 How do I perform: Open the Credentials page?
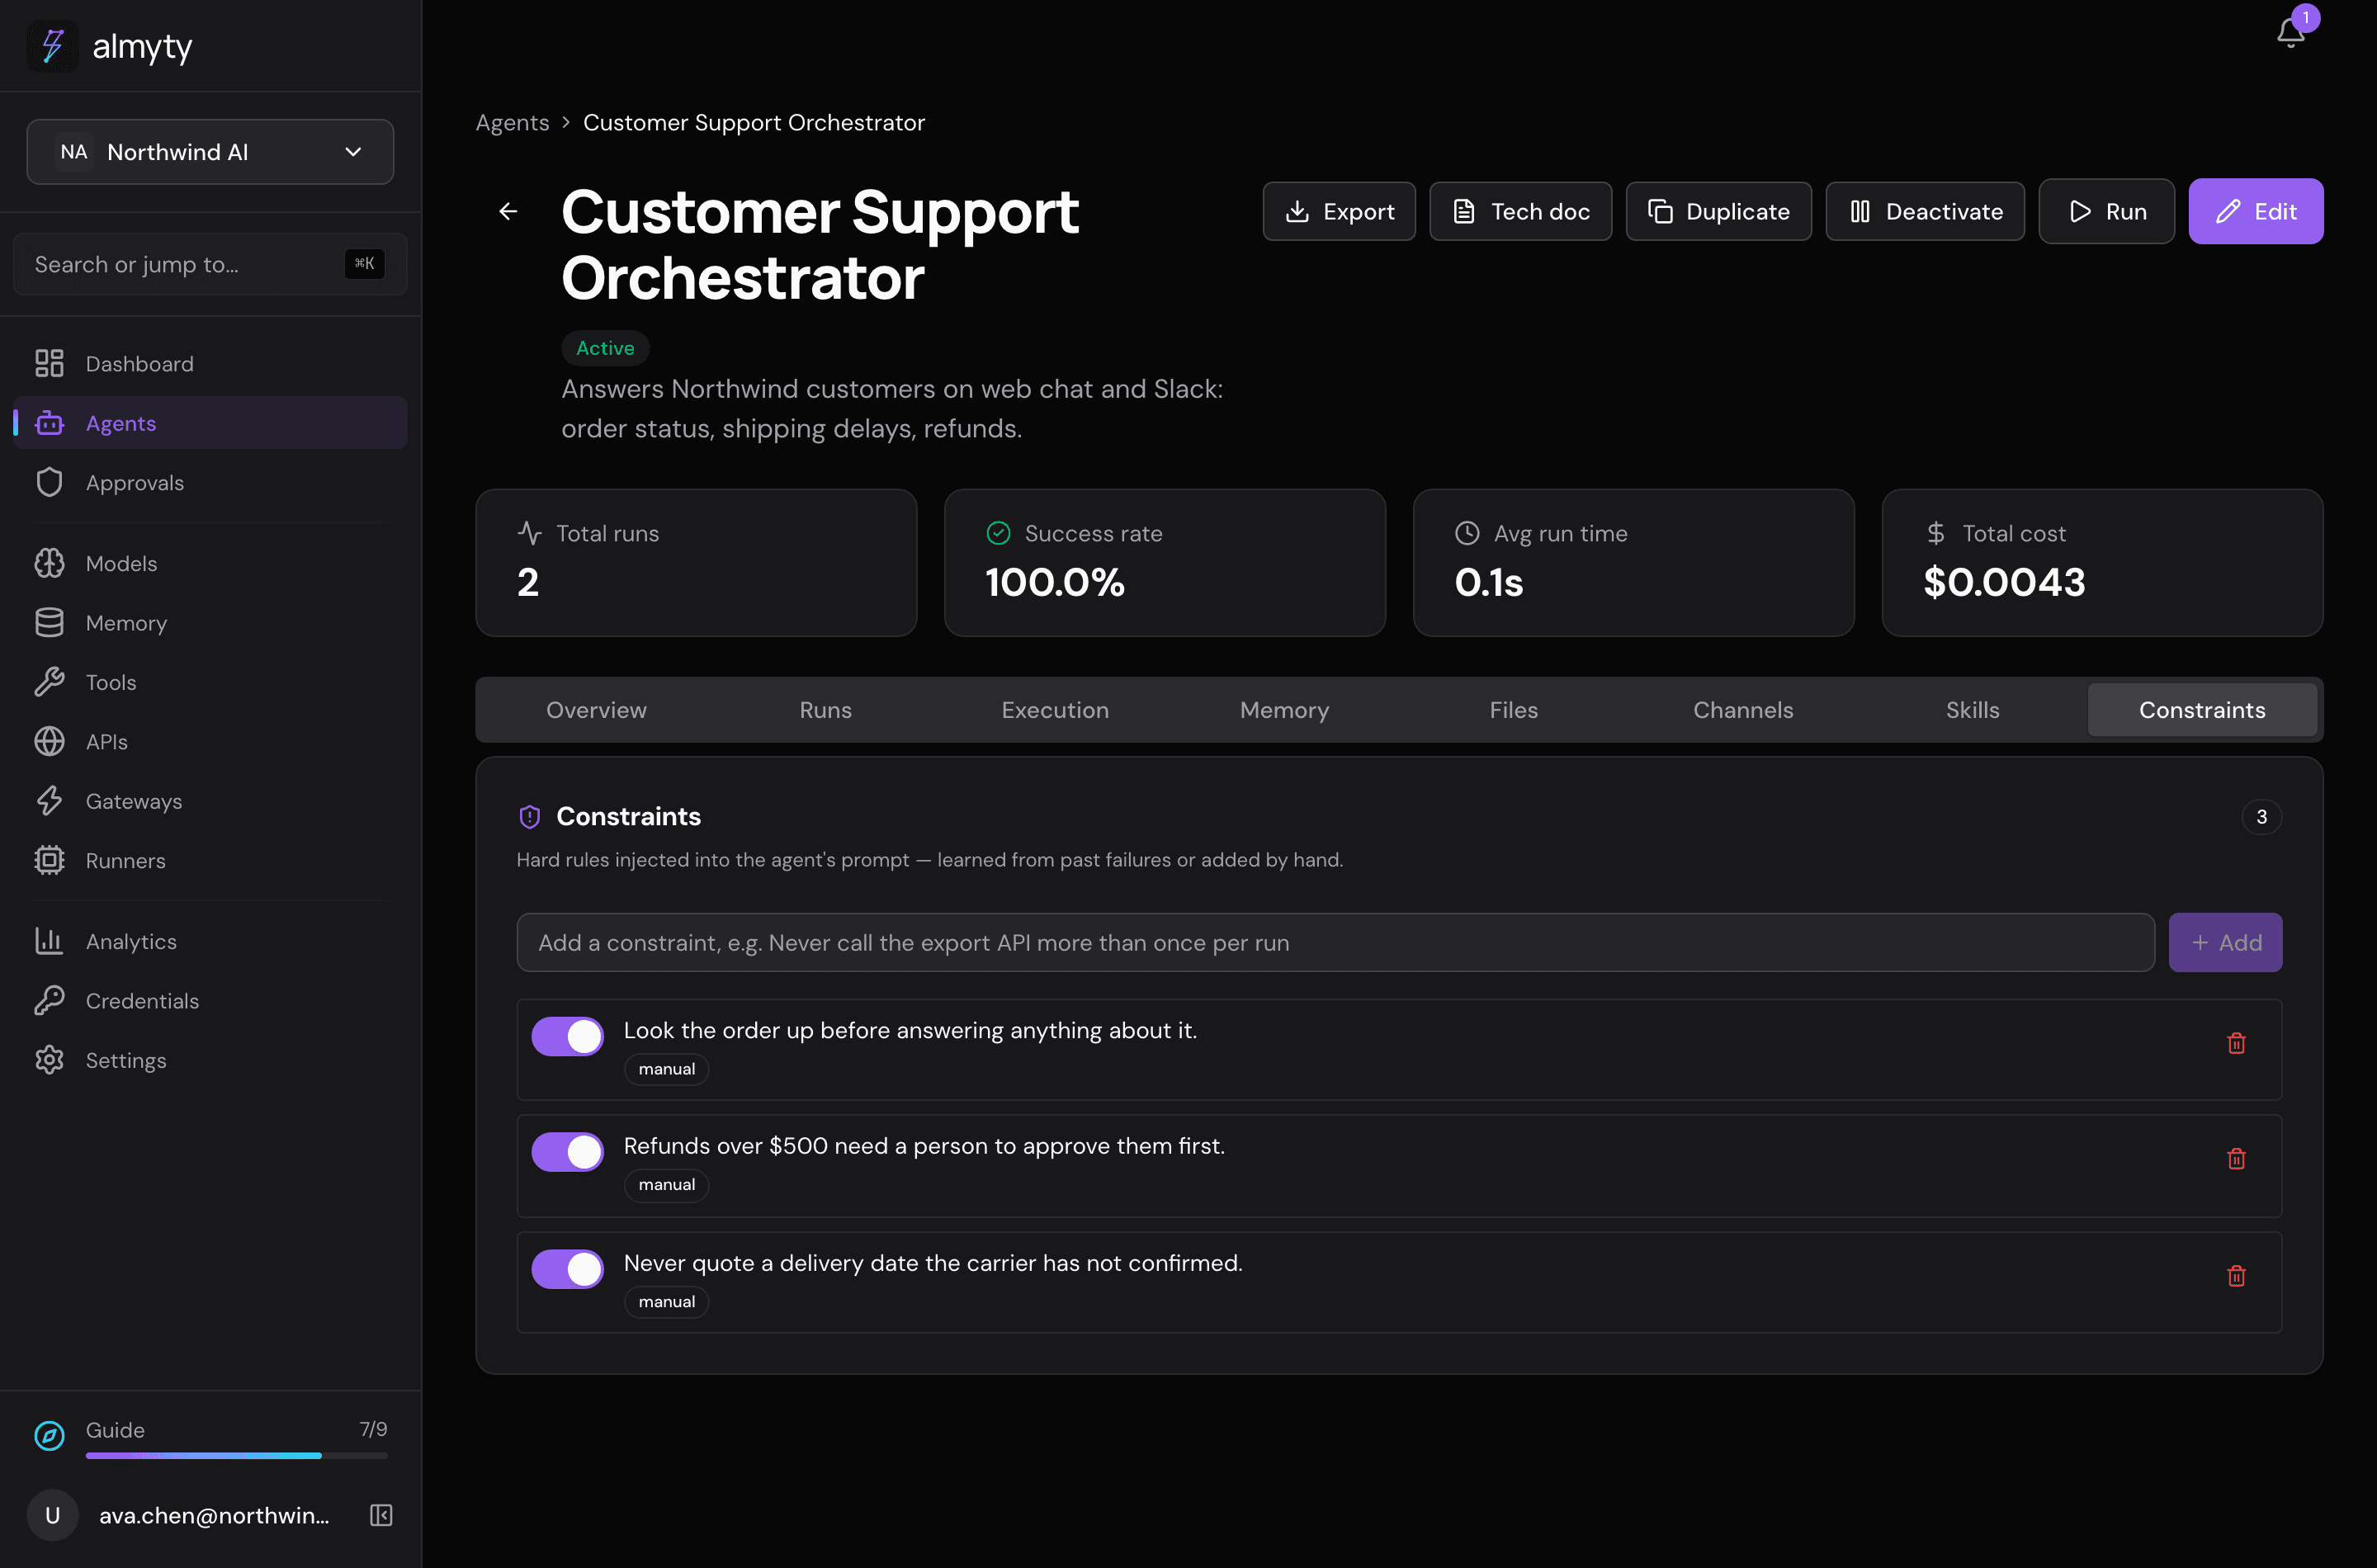click(x=210, y=1000)
